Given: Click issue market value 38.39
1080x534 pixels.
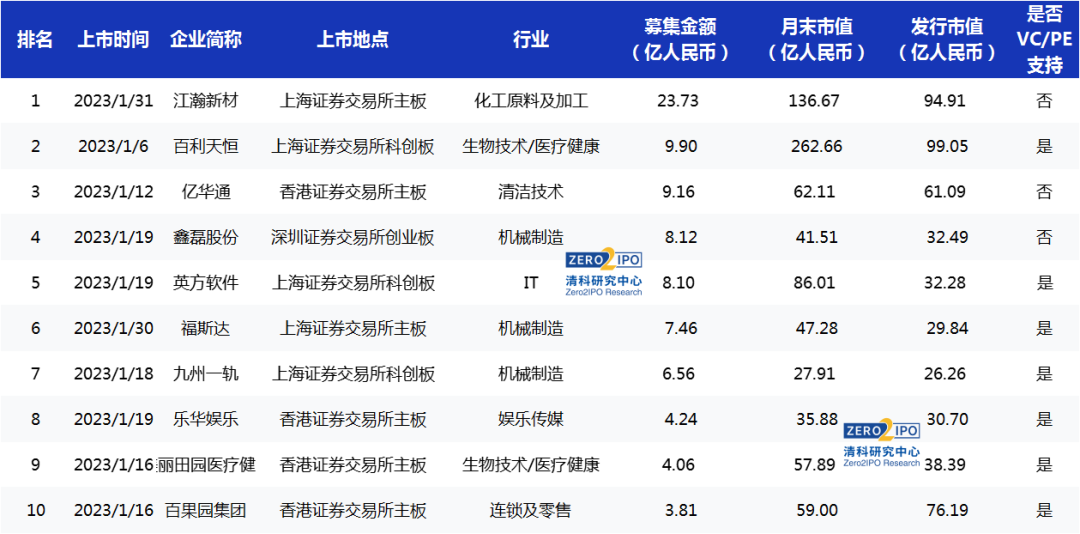Looking at the screenshot, I should coord(947,465).
